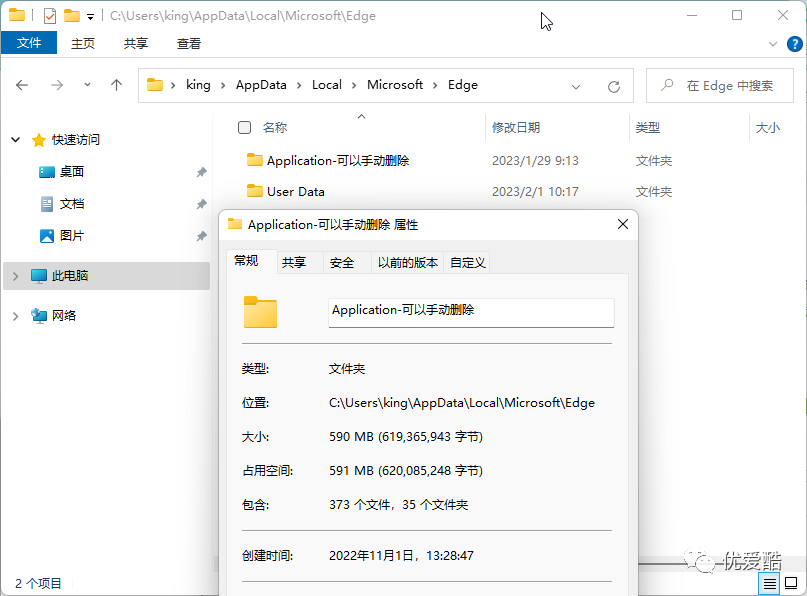The image size is (807, 596).
Task: Unpin icon next to 图片
Action: pyautogui.click(x=201, y=236)
